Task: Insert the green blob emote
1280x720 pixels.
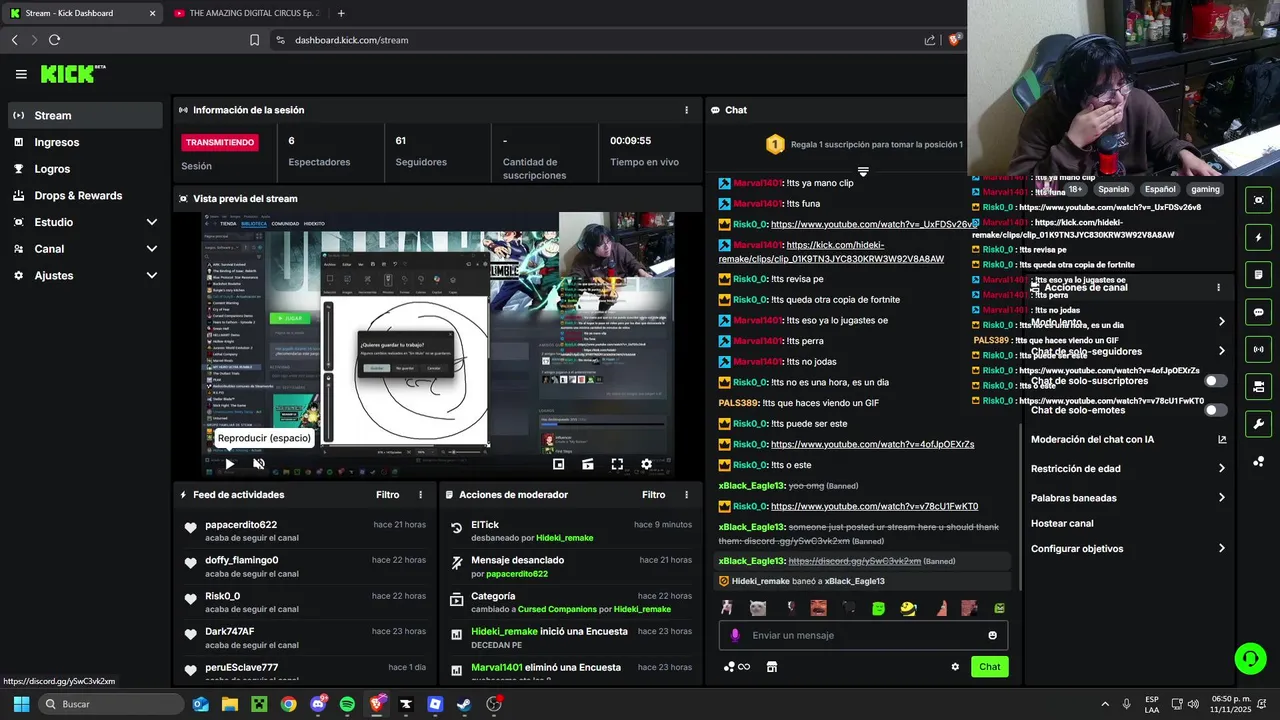Action: click(x=878, y=608)
